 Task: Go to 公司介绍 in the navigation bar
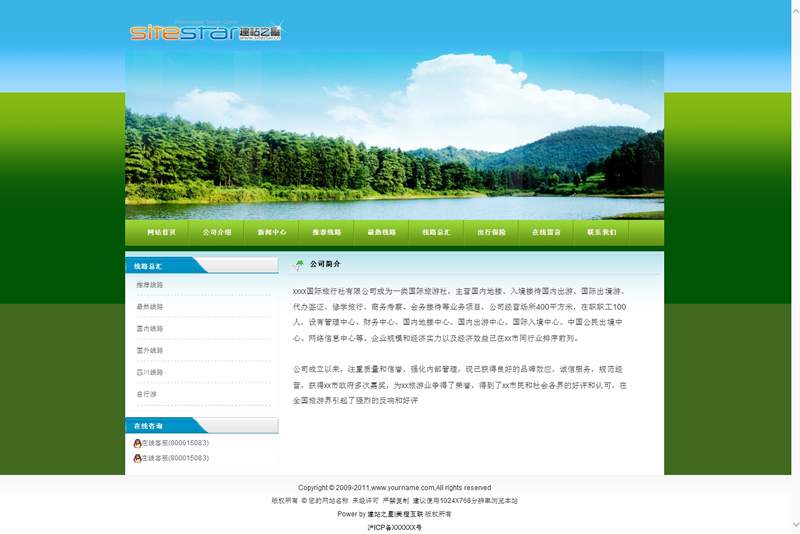pyautogui.click(x=217, y=232)
